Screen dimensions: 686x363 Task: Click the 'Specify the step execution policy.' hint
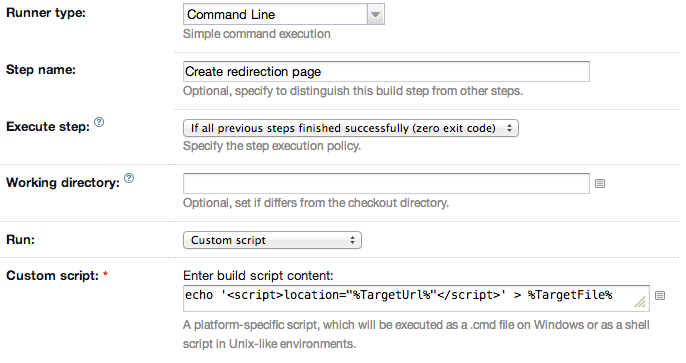pos(272,146)
